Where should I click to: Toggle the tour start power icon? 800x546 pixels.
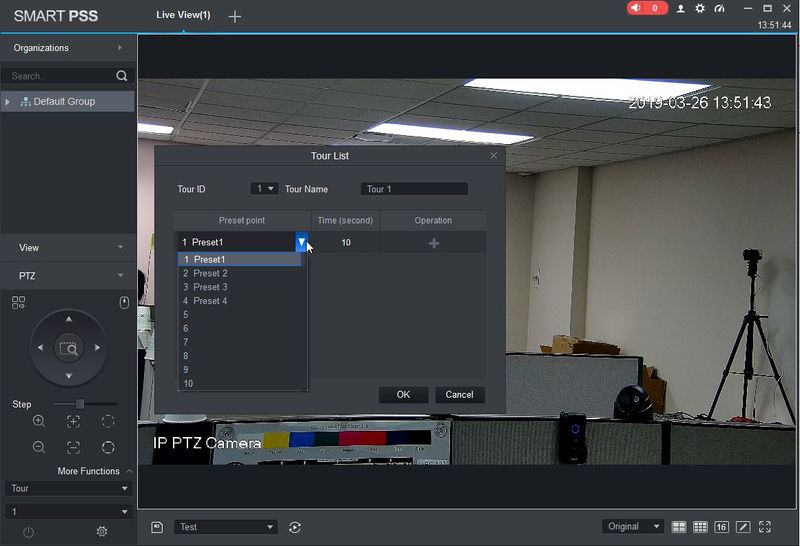tap(29, 532)
